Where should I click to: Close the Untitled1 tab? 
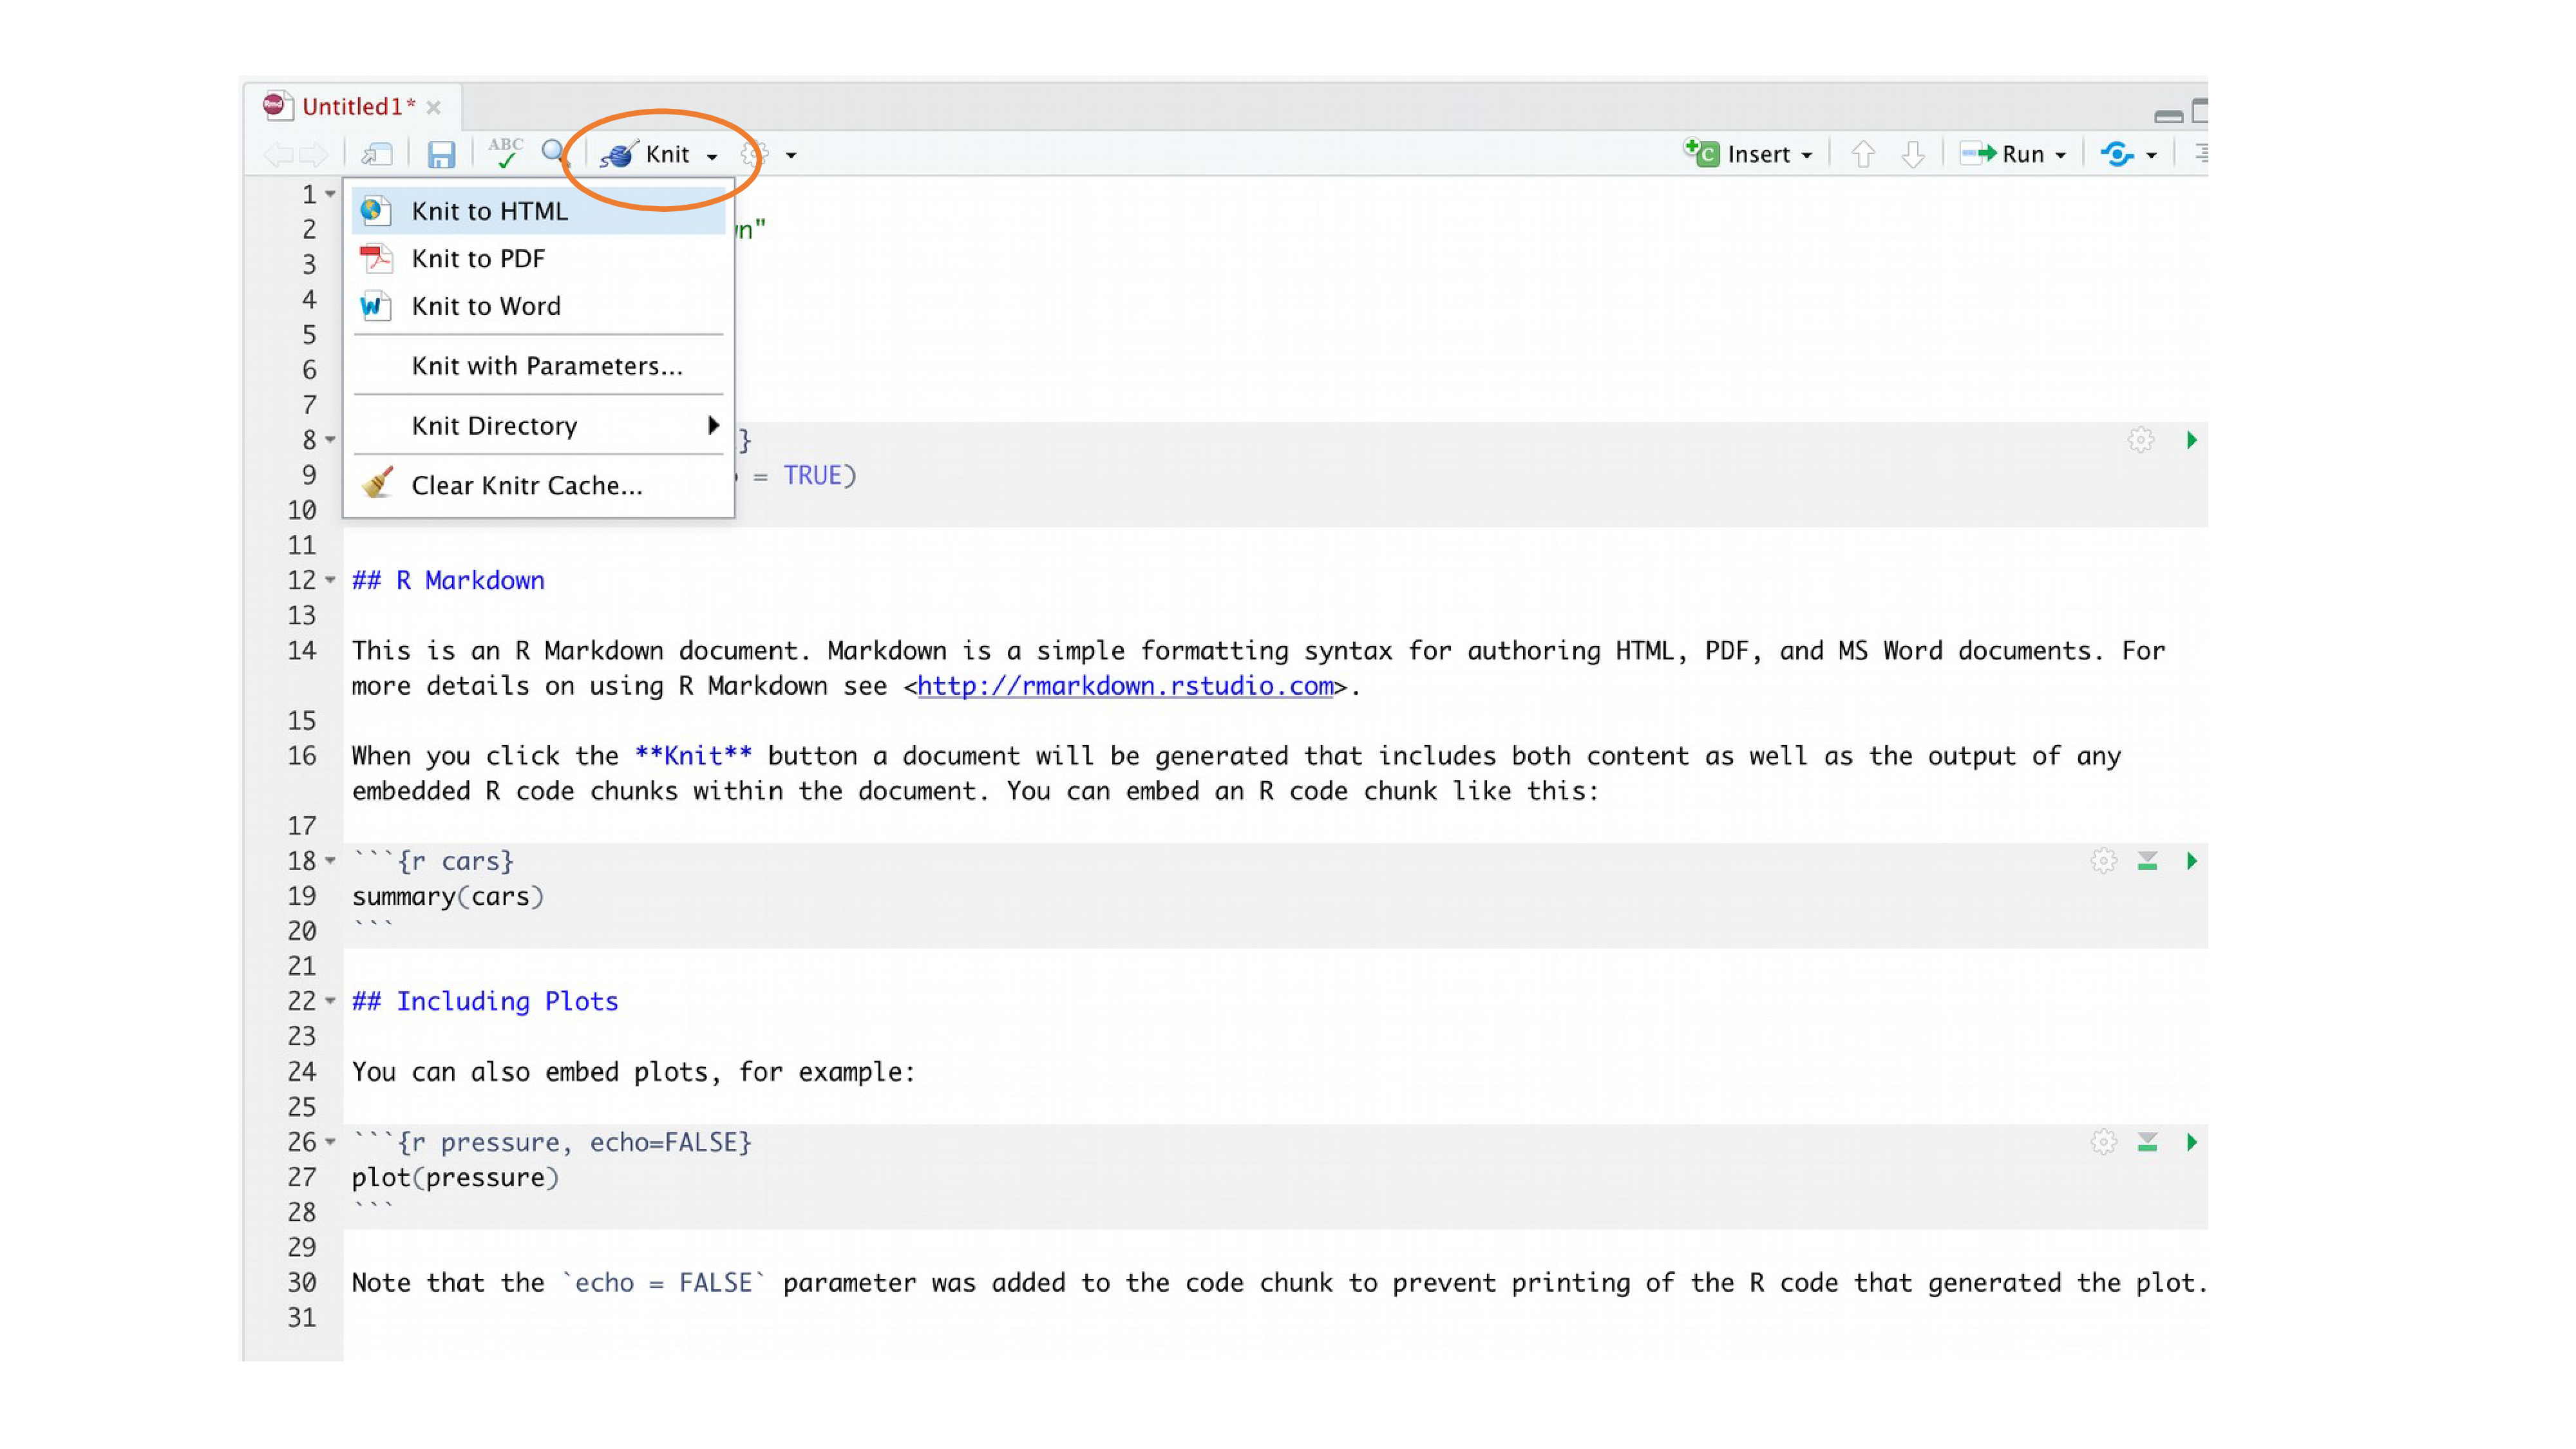pos(433,108)
